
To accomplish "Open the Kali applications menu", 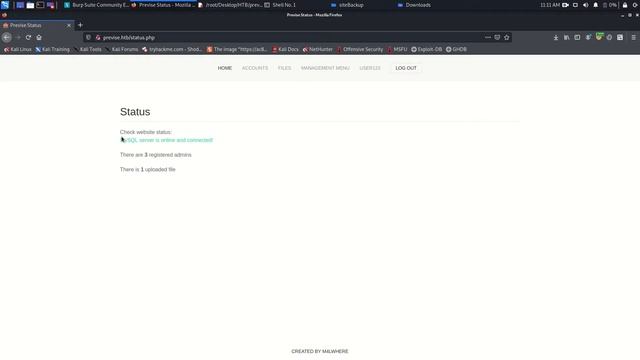I will (5, 5).
